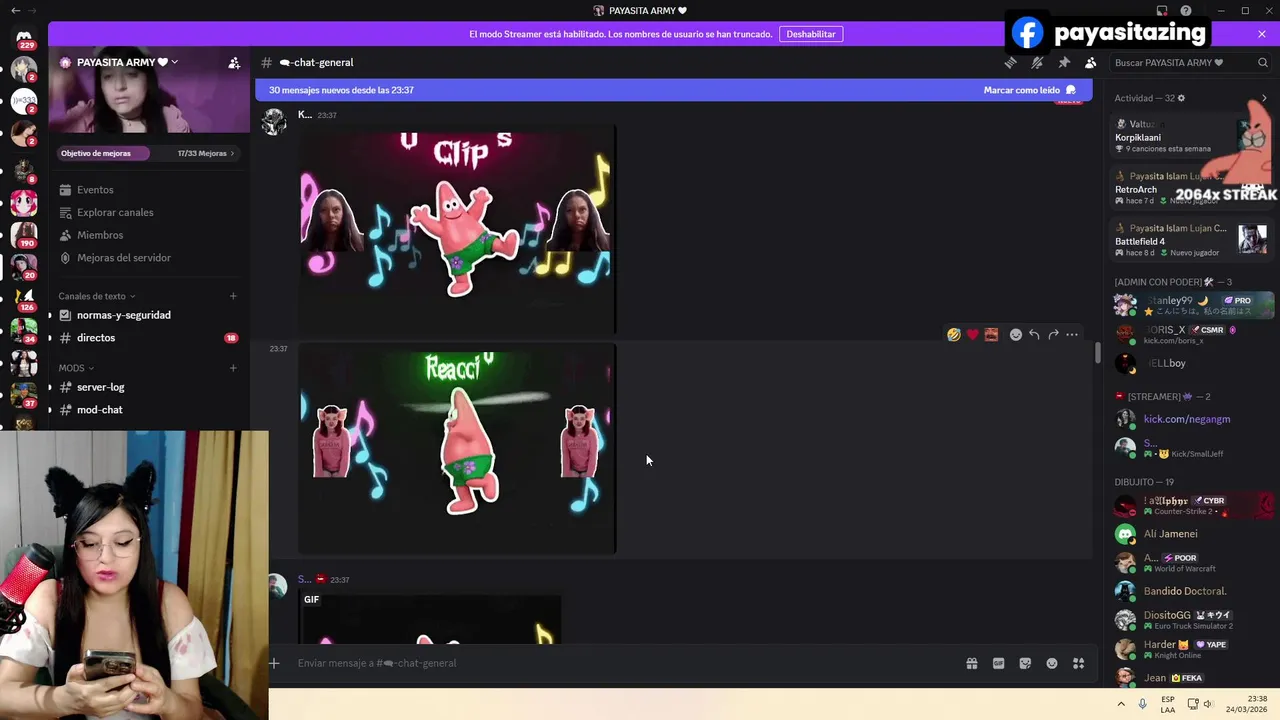The image size is (1280, 720).
Task: Open more options for hovered message
Action: point(1072,335)
